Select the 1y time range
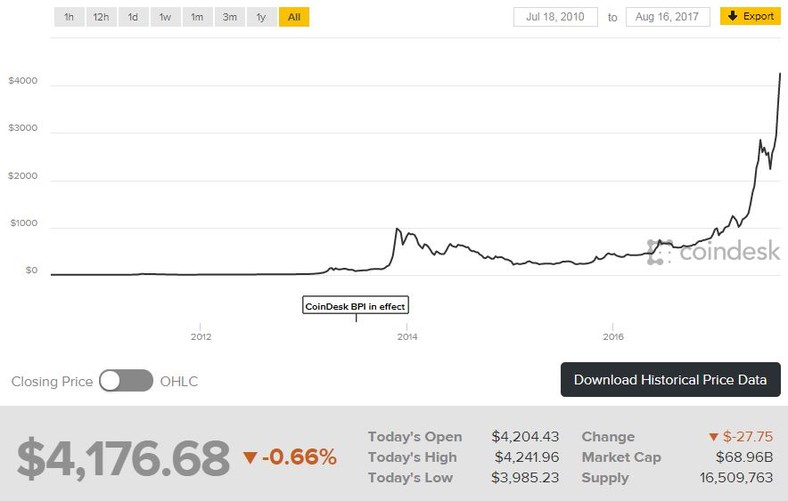The image size is (788, 501). pos(261,17)
